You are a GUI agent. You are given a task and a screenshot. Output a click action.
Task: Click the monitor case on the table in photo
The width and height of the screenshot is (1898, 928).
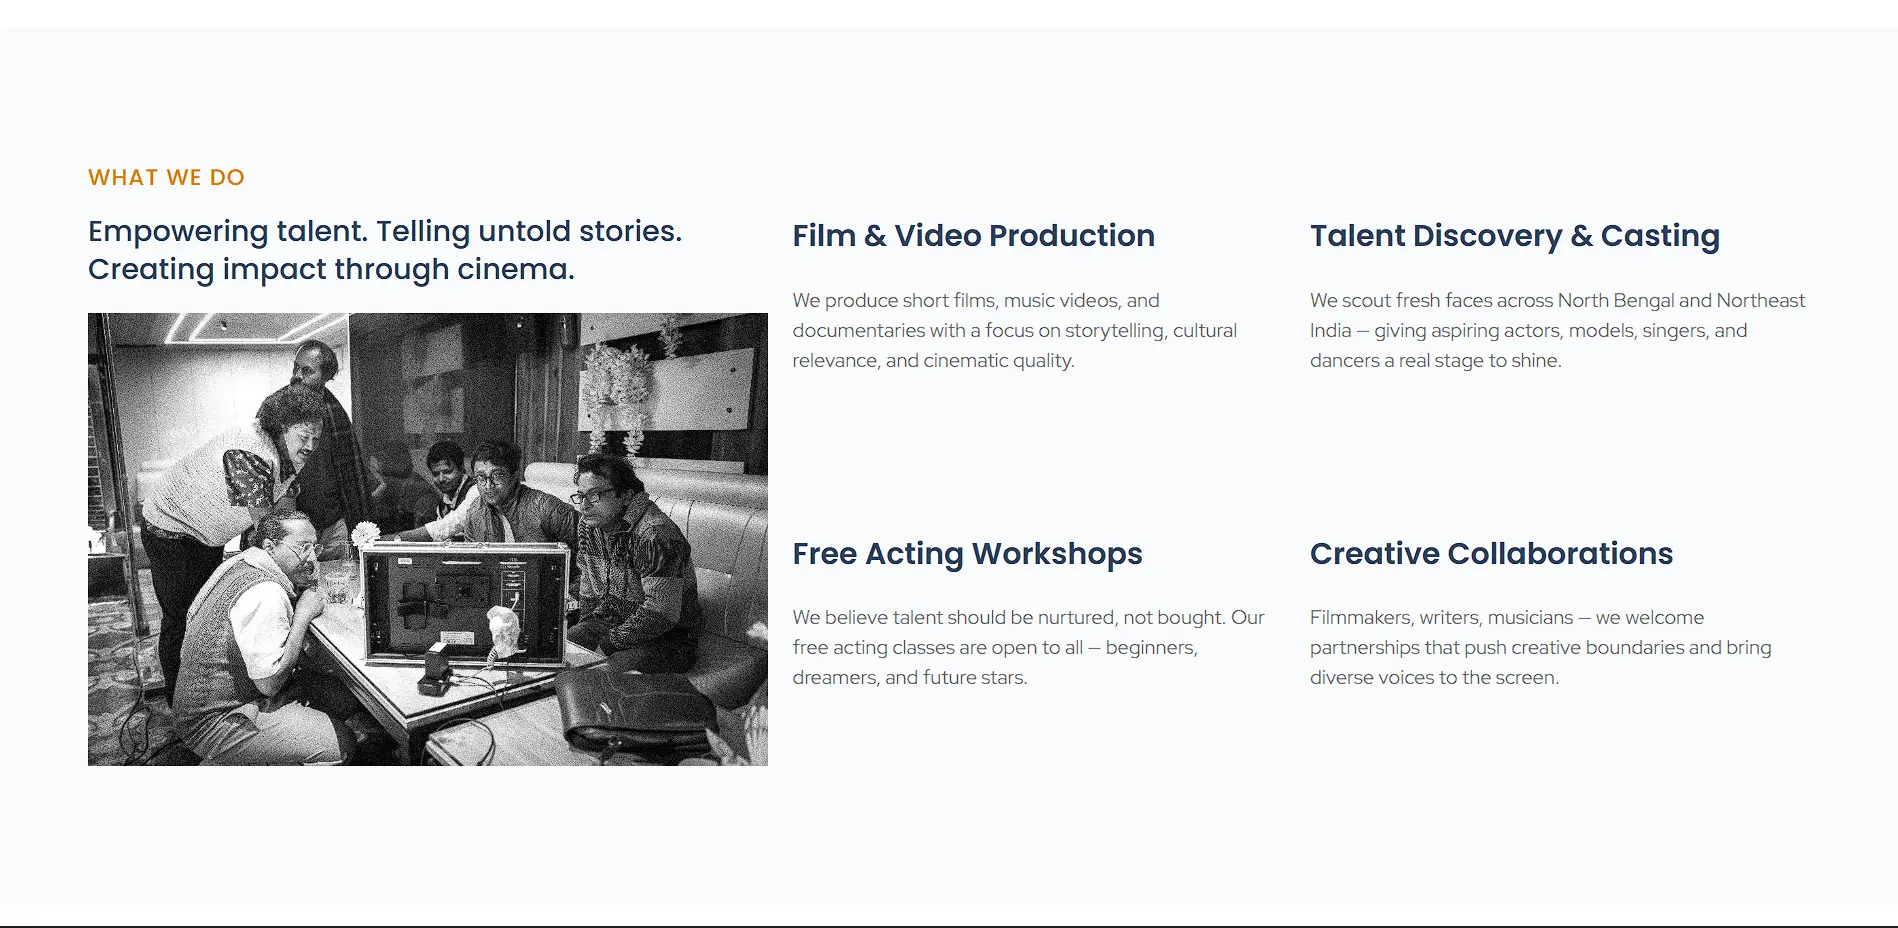tap(462, 604)
